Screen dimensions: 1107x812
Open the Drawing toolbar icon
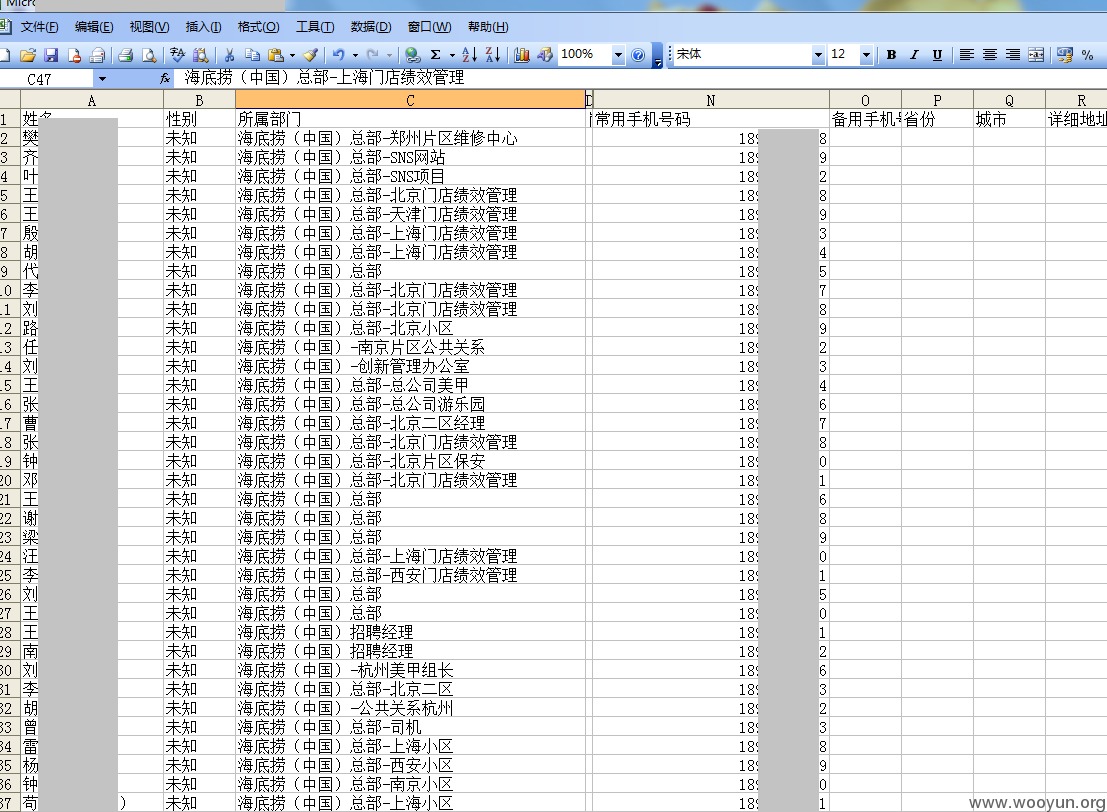544,54
